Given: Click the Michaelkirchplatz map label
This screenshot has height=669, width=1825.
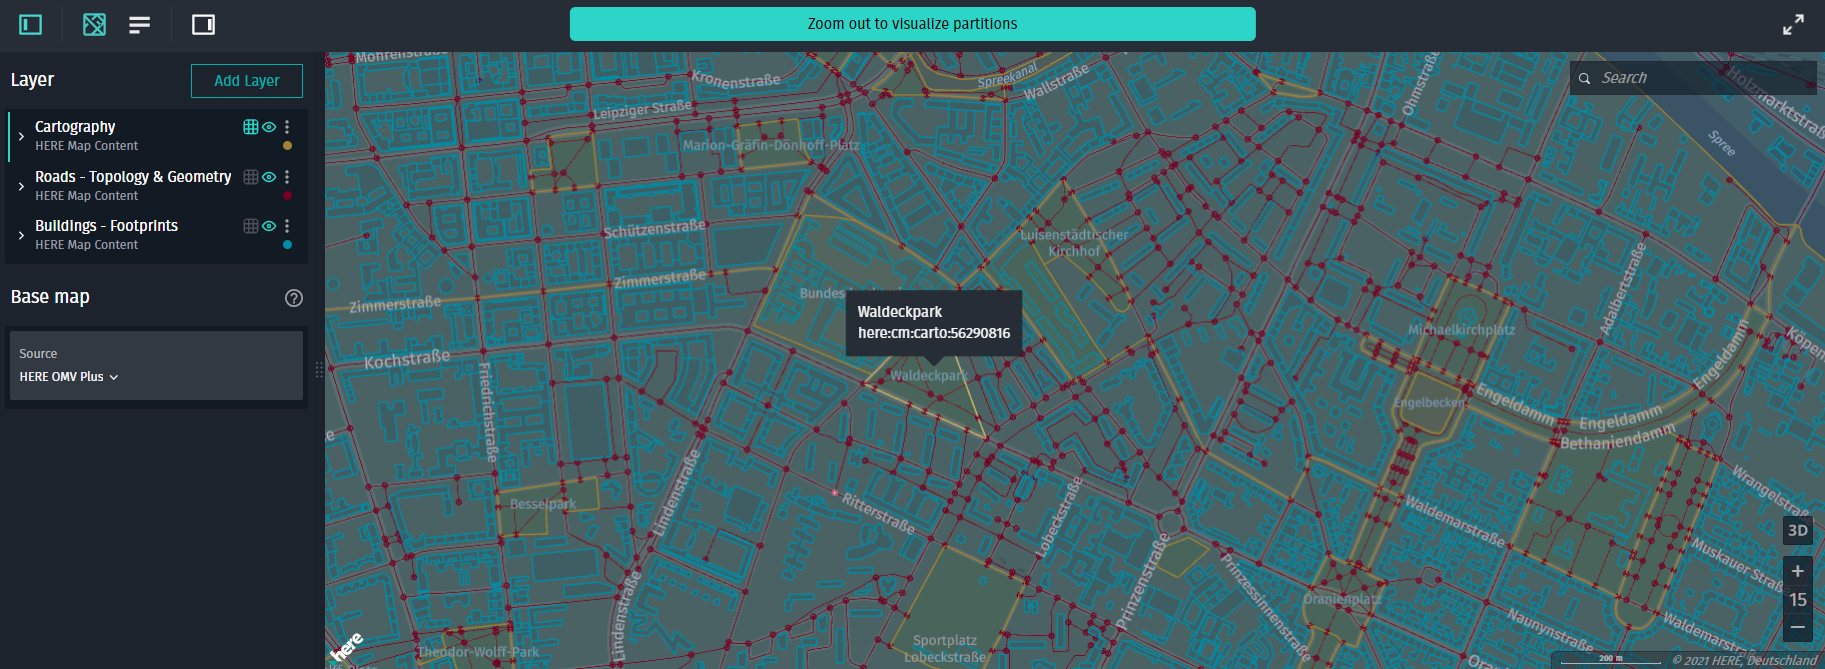Looking at the screenshot, I should 1461,330.
